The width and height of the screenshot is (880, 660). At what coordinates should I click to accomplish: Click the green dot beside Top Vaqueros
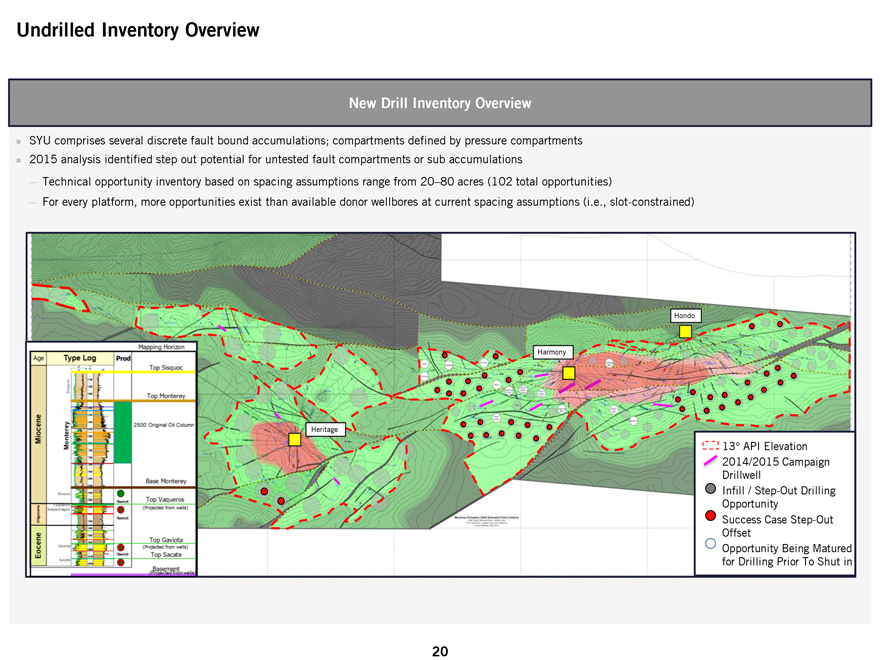tap(121, 493)
